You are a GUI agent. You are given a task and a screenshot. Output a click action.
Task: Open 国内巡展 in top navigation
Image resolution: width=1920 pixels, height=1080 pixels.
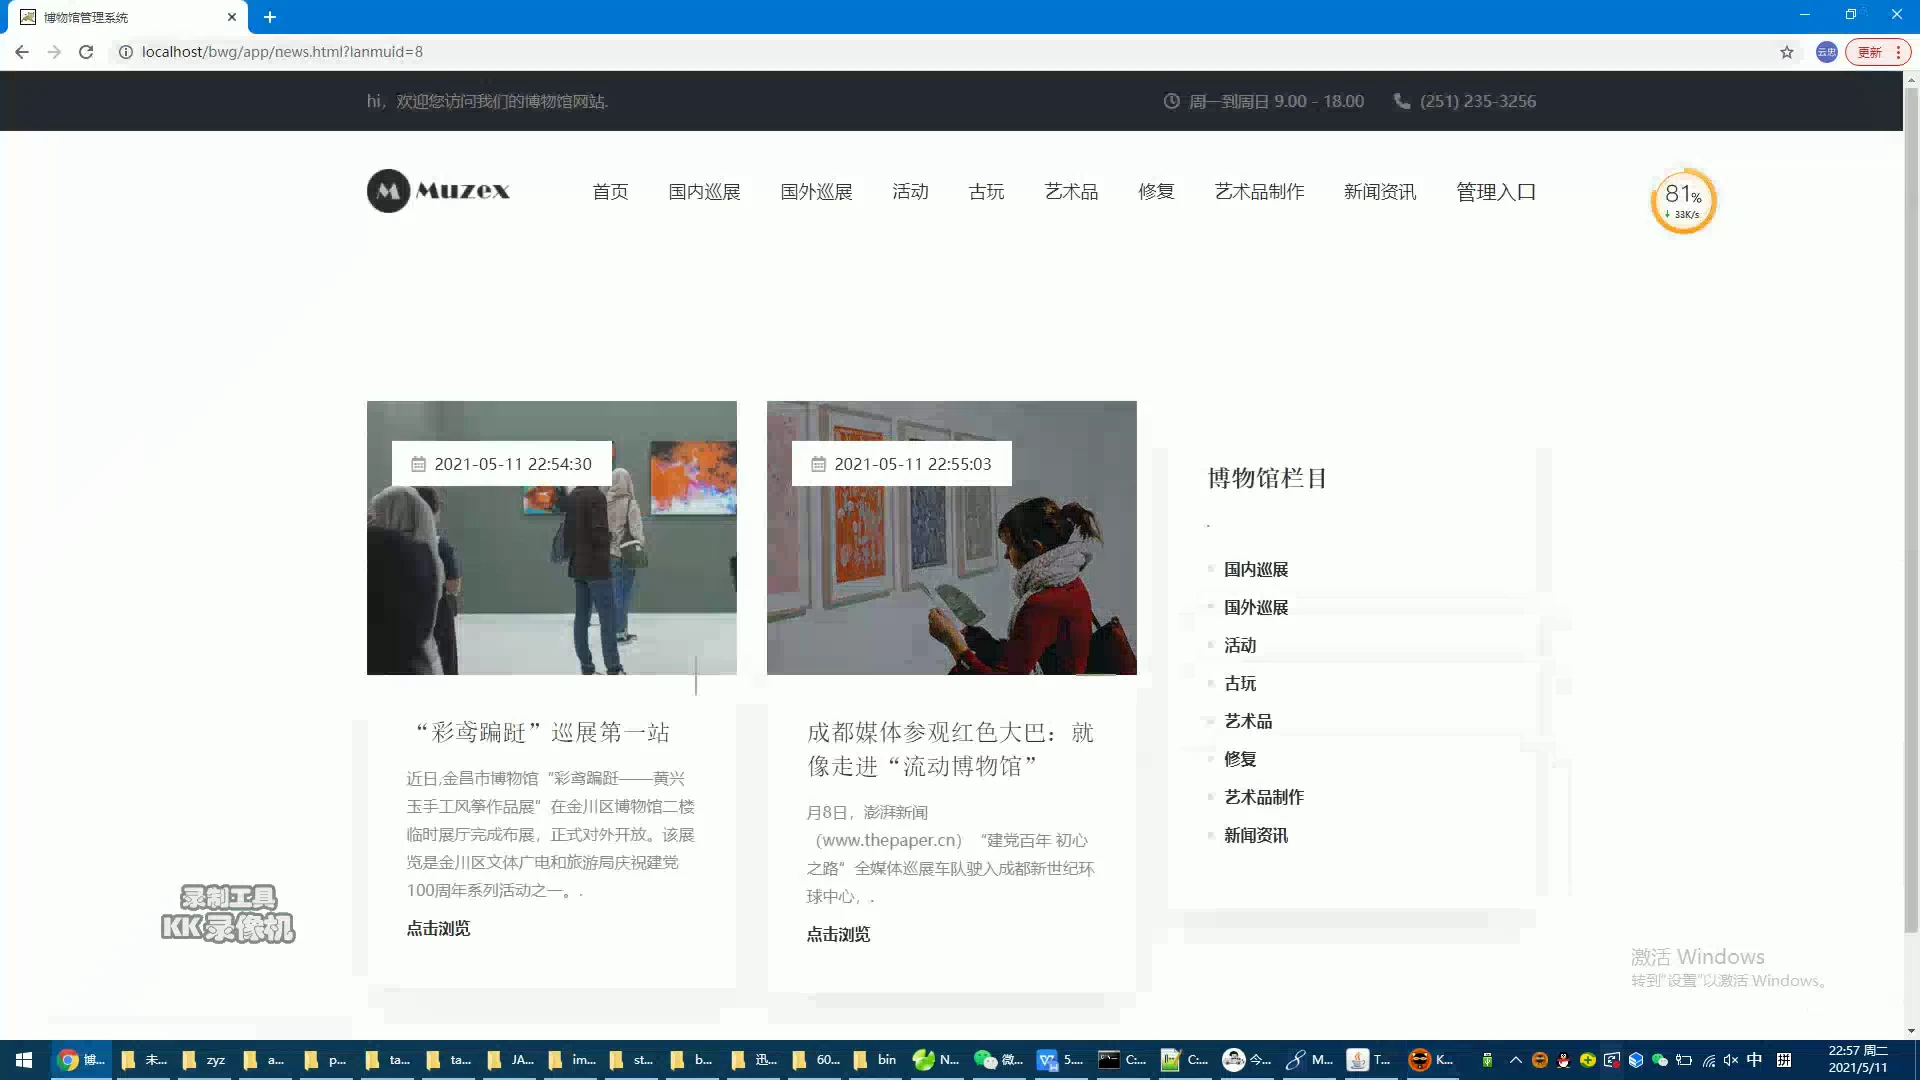[x=704, y=192]
